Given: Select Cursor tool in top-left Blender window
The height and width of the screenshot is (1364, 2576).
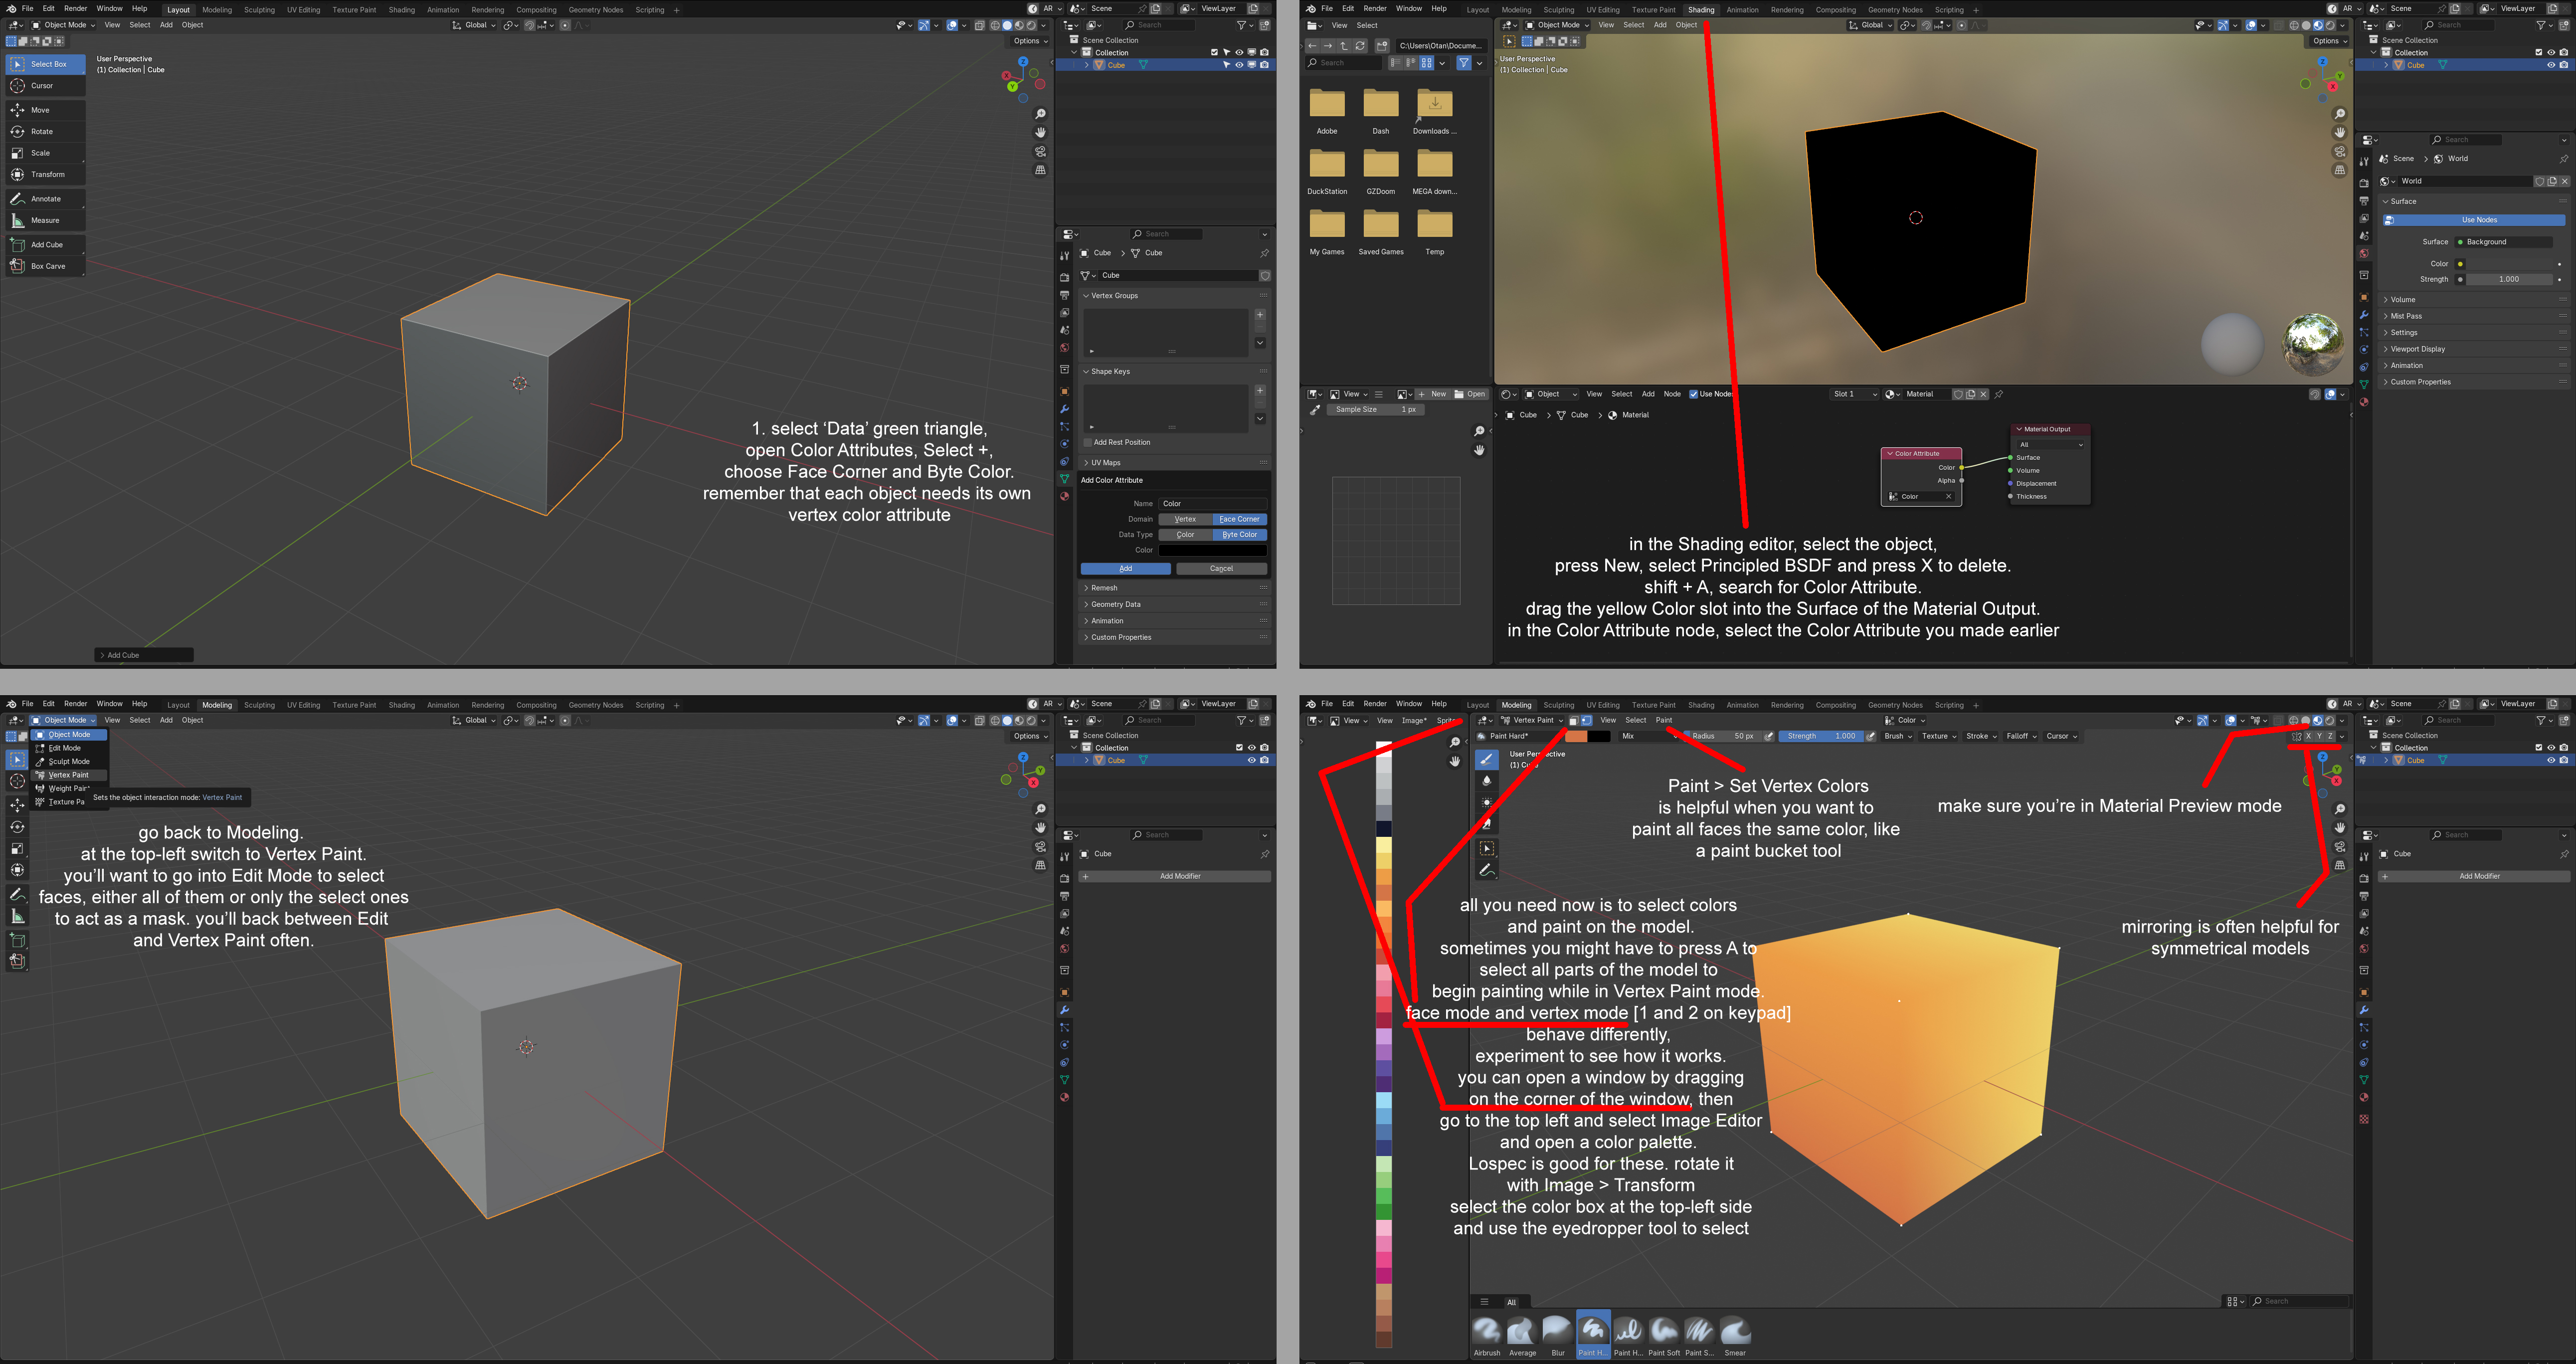Looking at the screenshot, I should 45,86.
